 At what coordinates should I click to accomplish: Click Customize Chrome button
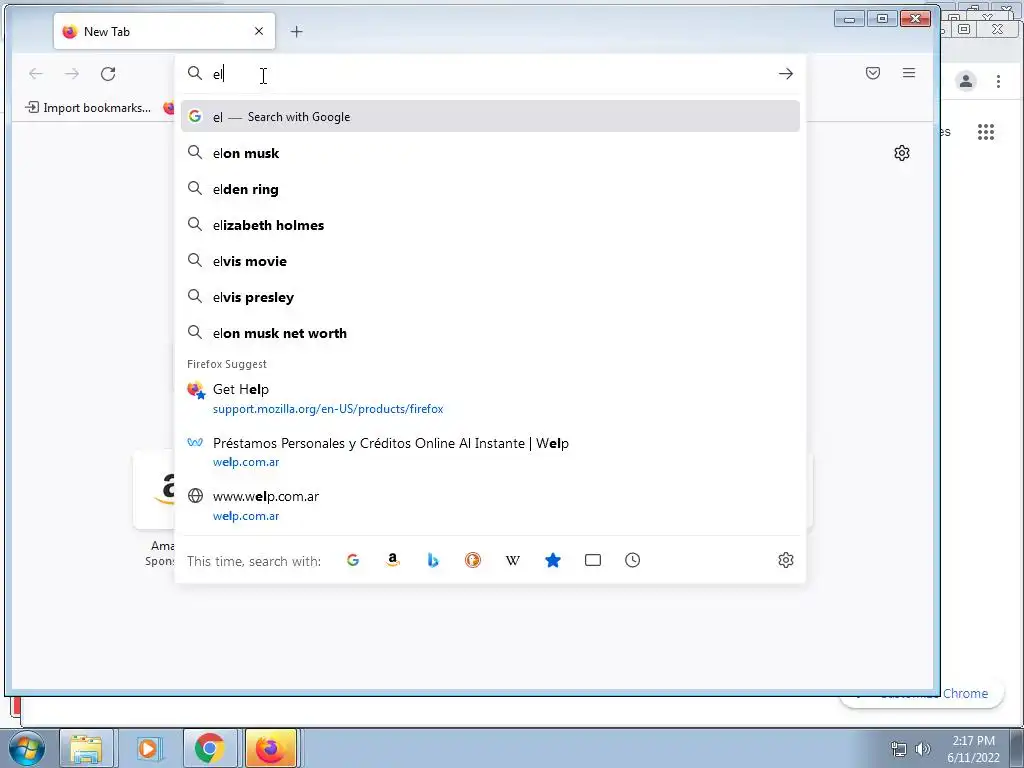[922, 694]
